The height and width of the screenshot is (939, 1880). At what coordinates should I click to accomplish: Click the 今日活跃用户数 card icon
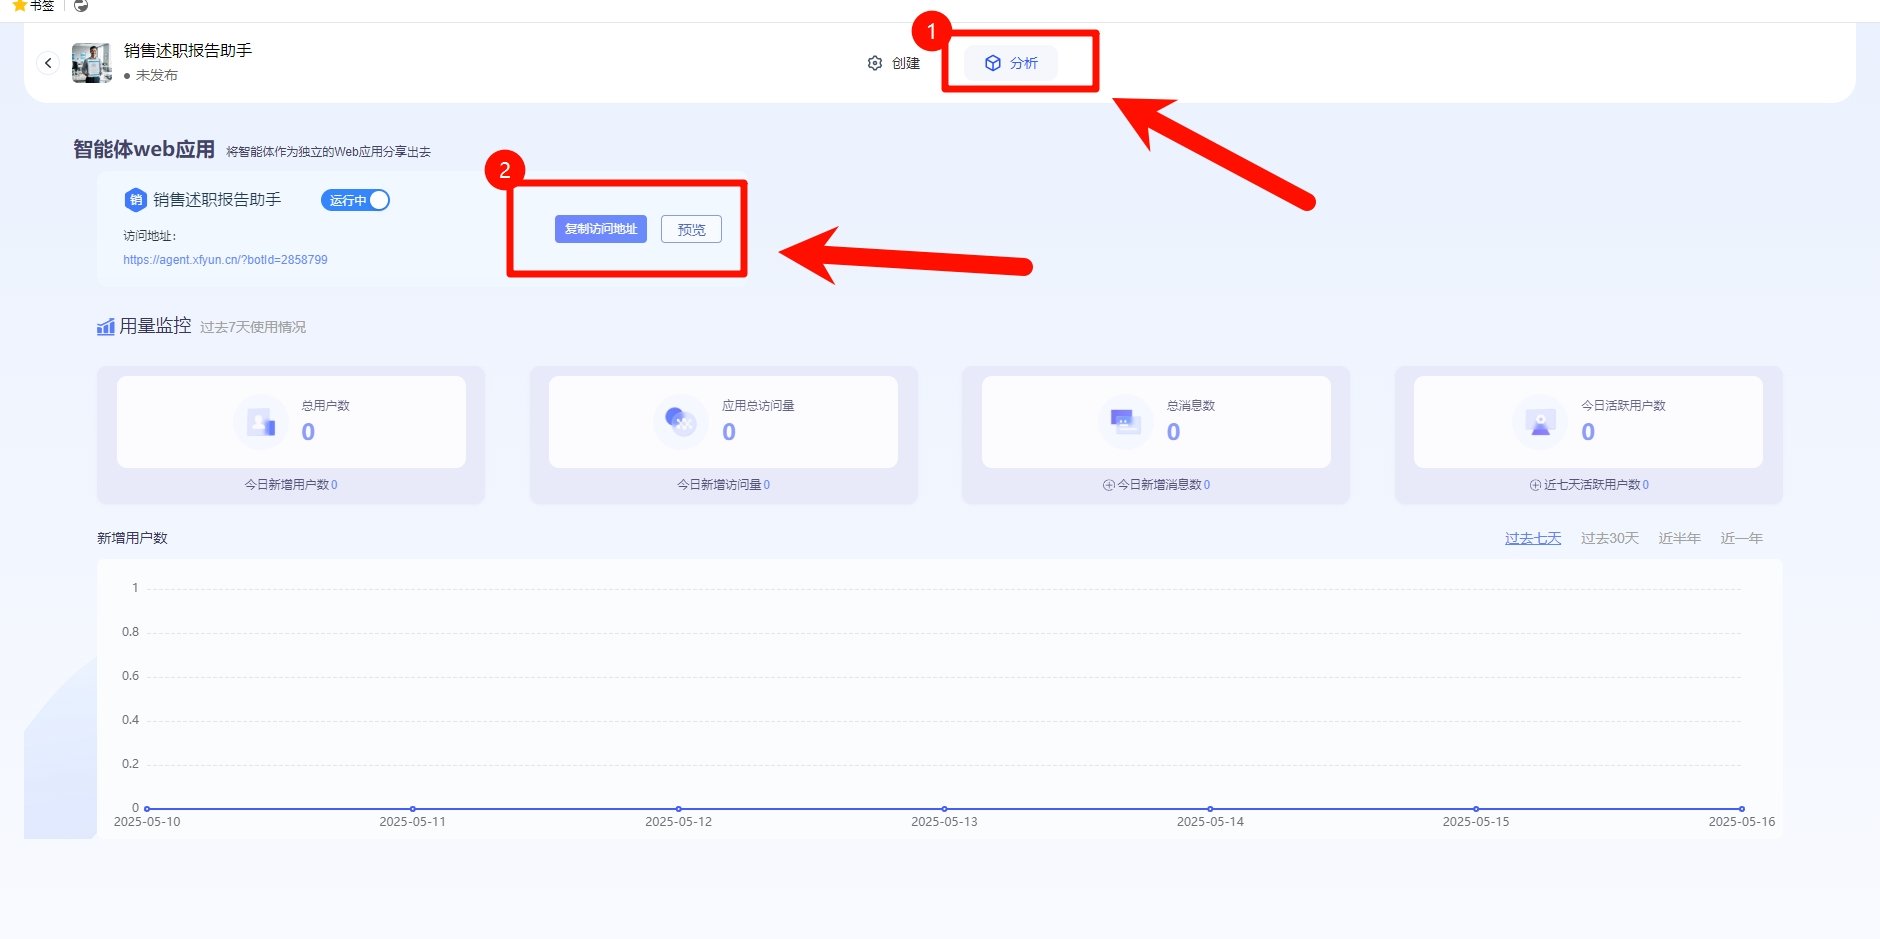coord(1540,422)
